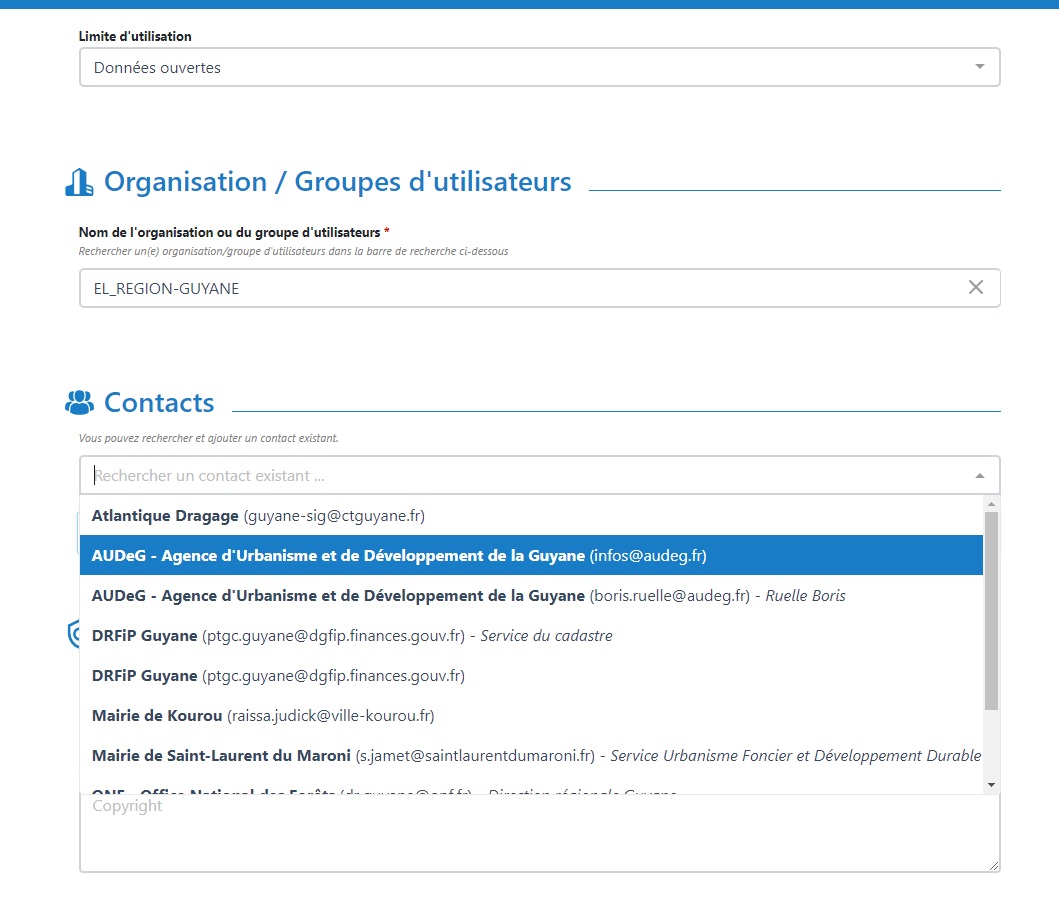Pick AUDeG contact Ruelle Boris
The height and width of the screenshot is (916, 1059).
[x=467, y=596]
